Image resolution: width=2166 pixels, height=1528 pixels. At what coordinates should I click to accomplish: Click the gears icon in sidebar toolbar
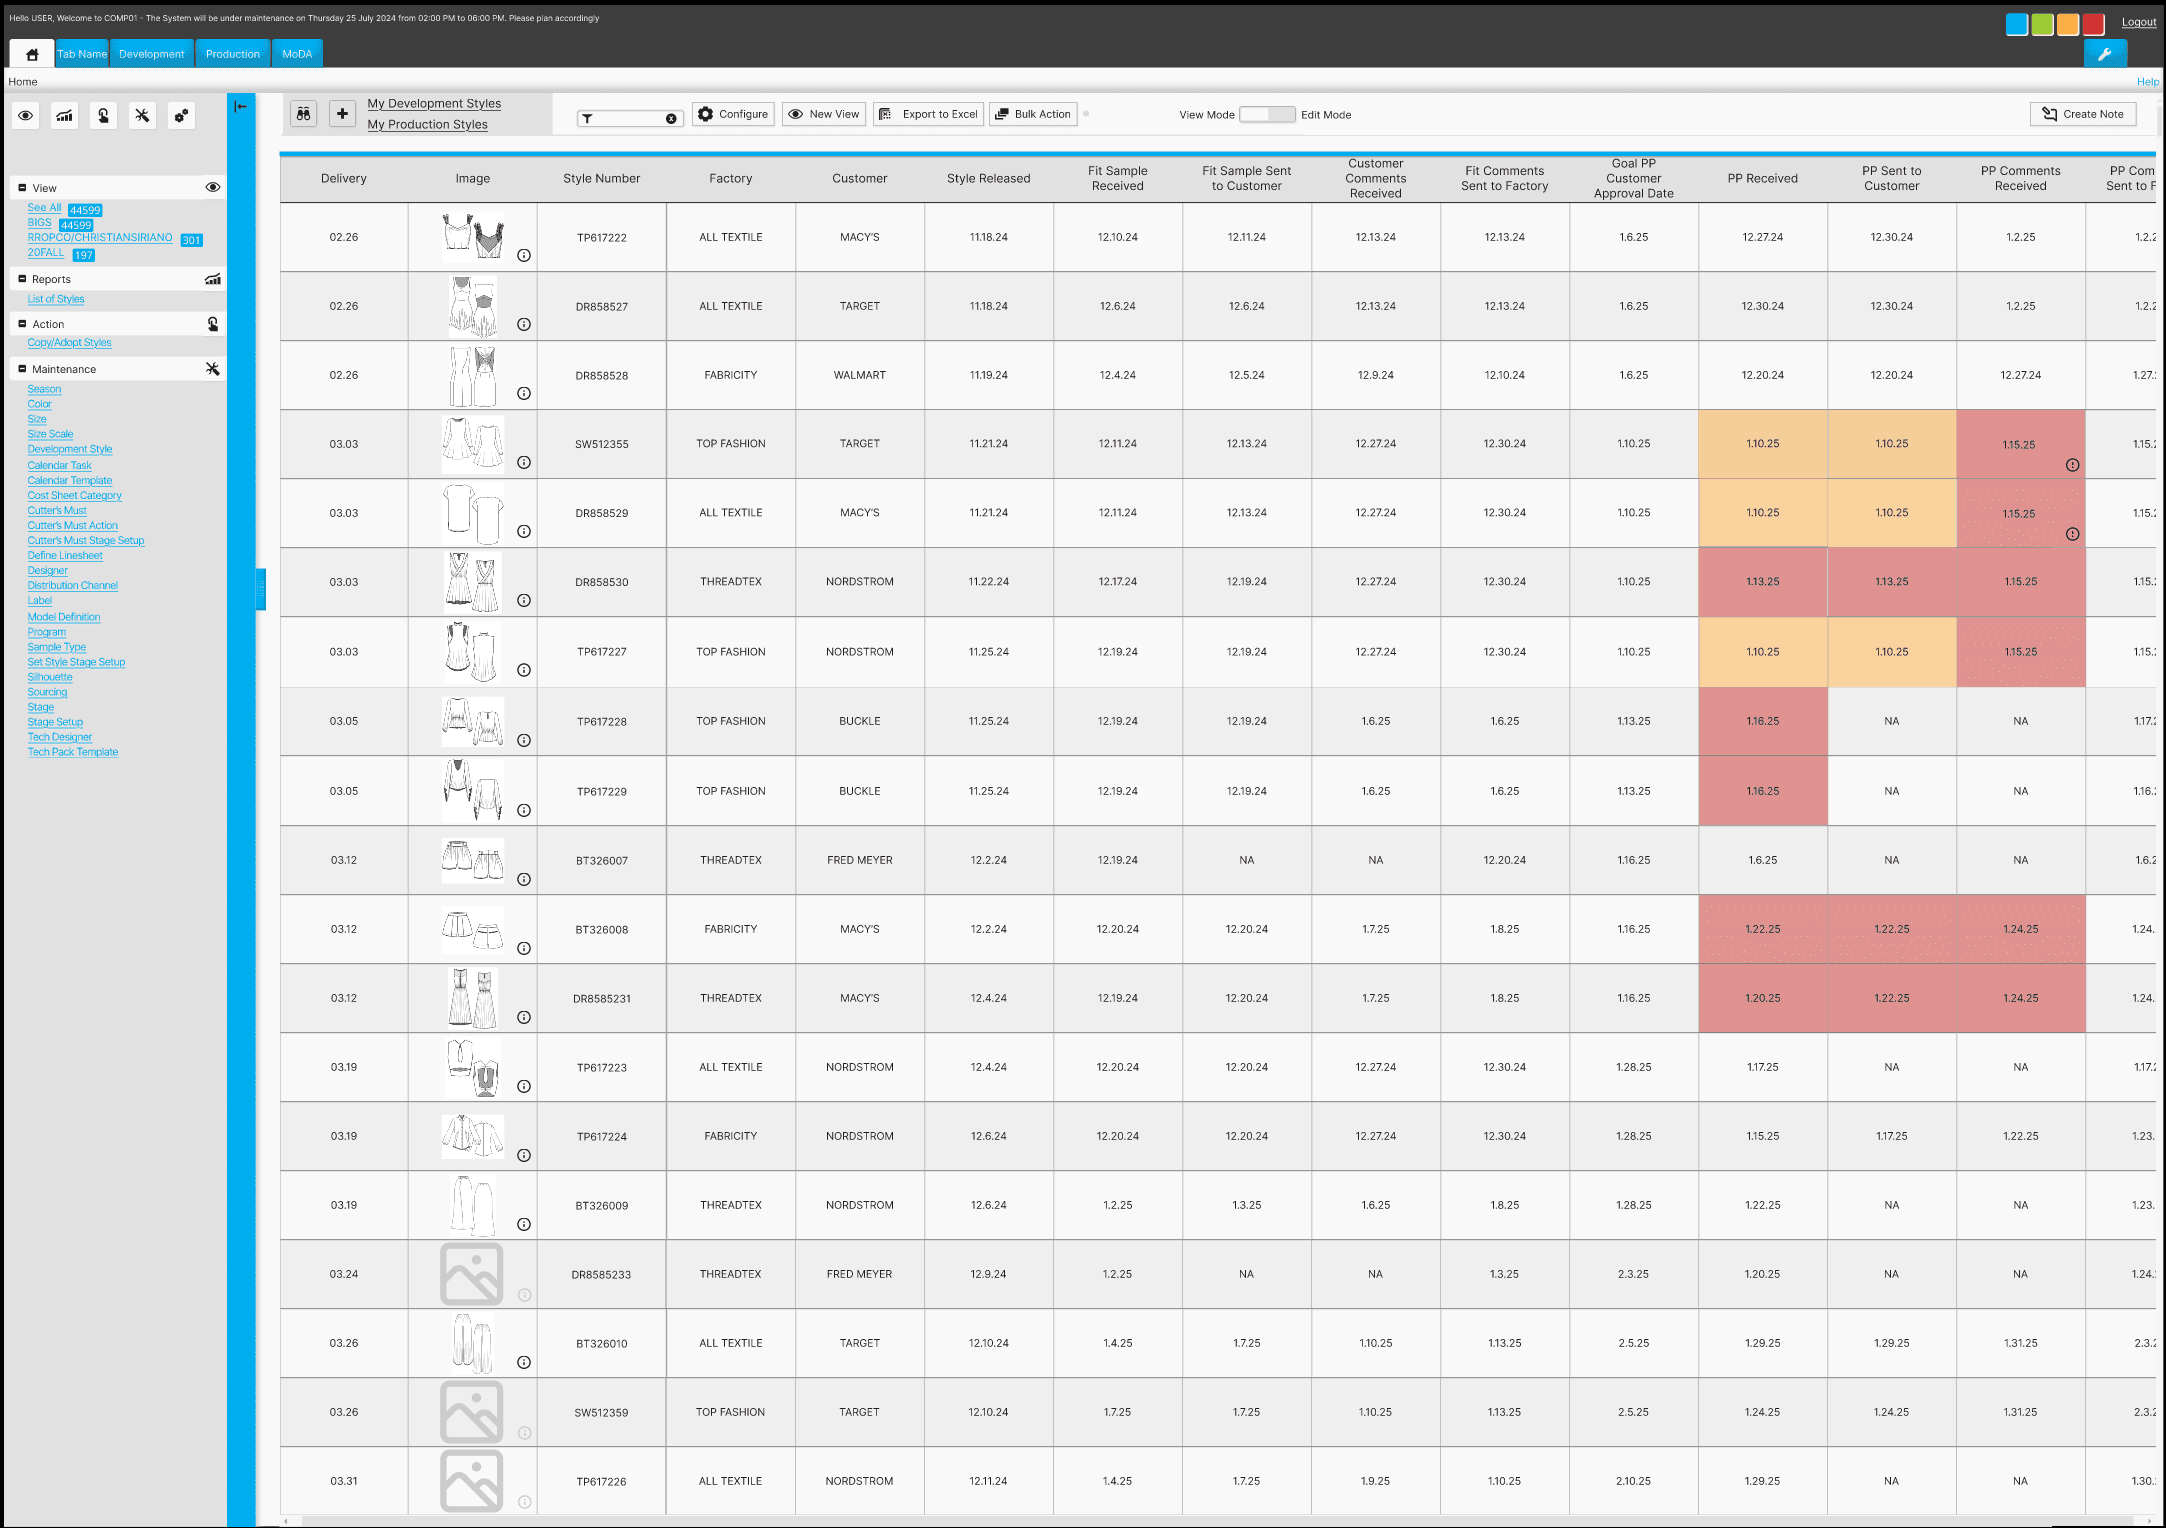coord(181,116)
